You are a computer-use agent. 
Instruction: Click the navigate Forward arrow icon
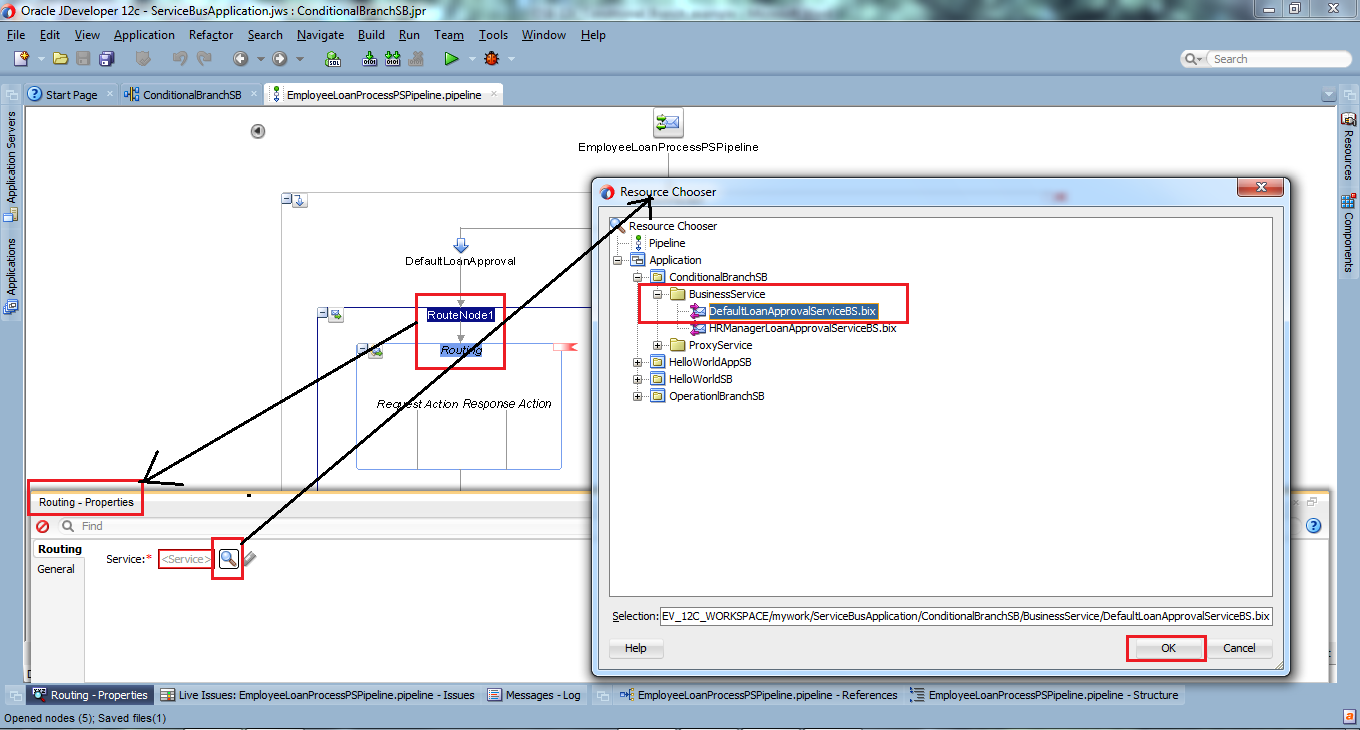(x=279, y=59)
